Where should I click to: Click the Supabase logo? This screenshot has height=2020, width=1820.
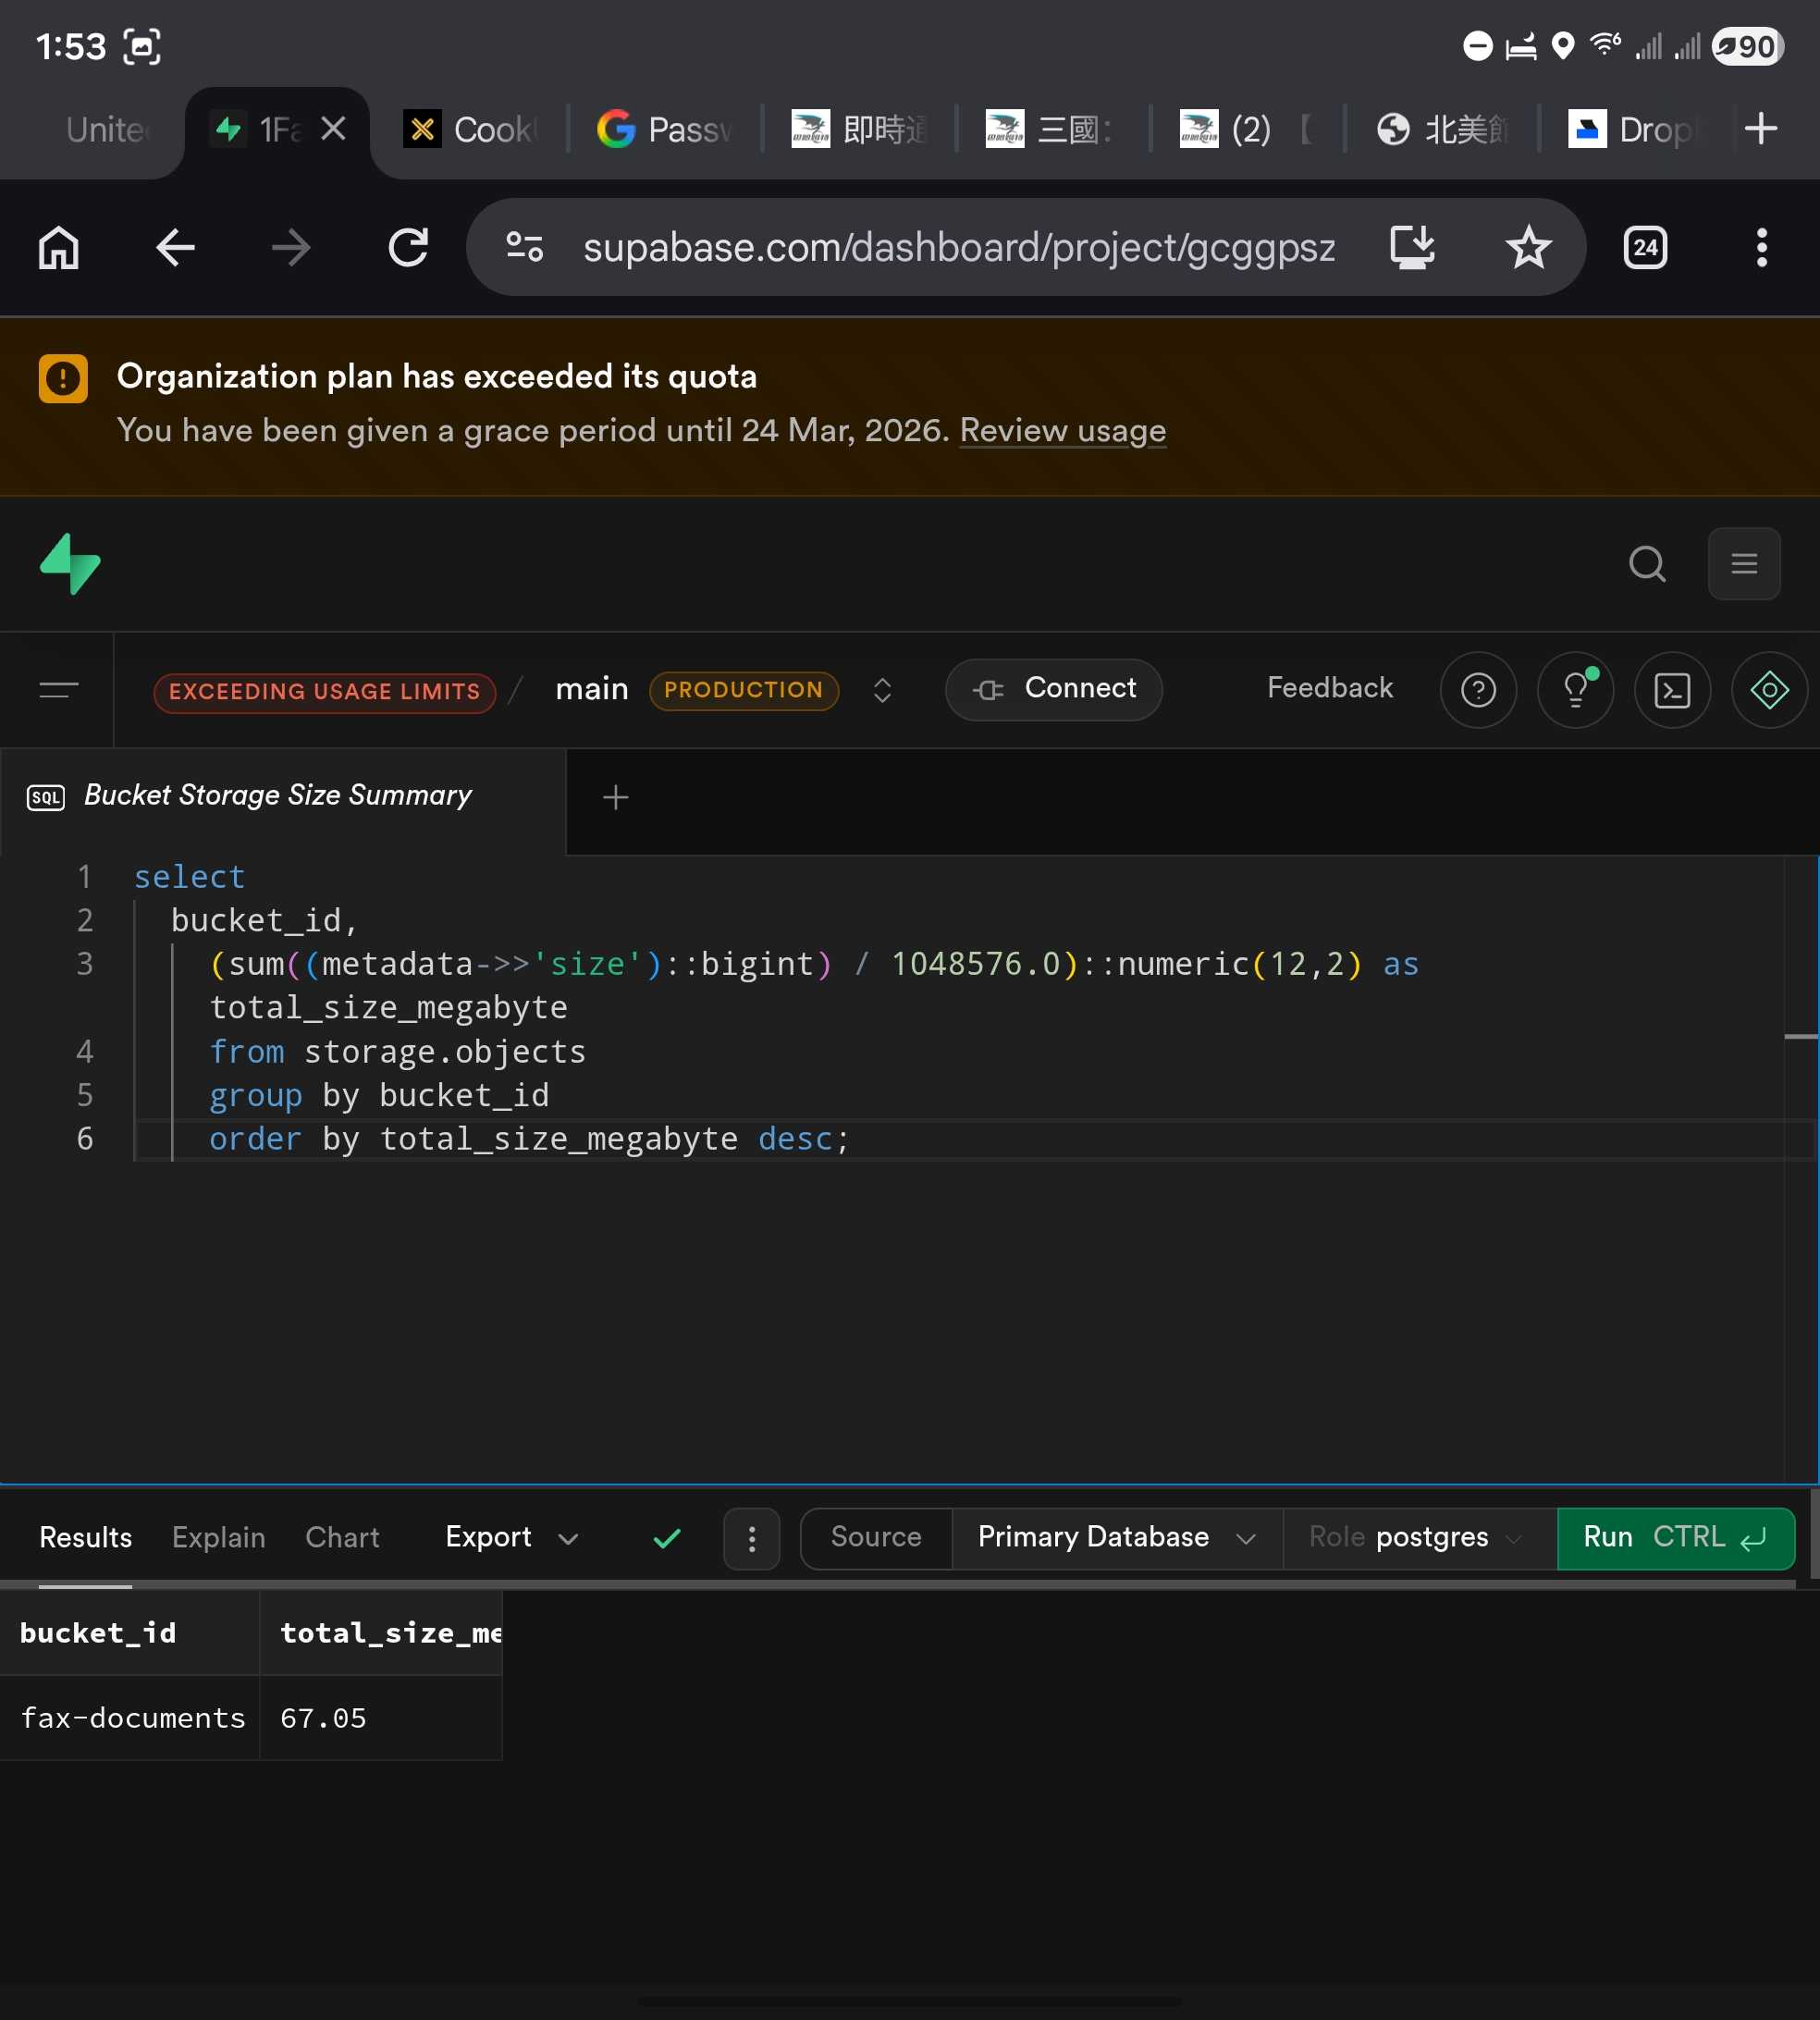(x=69, y=564)
